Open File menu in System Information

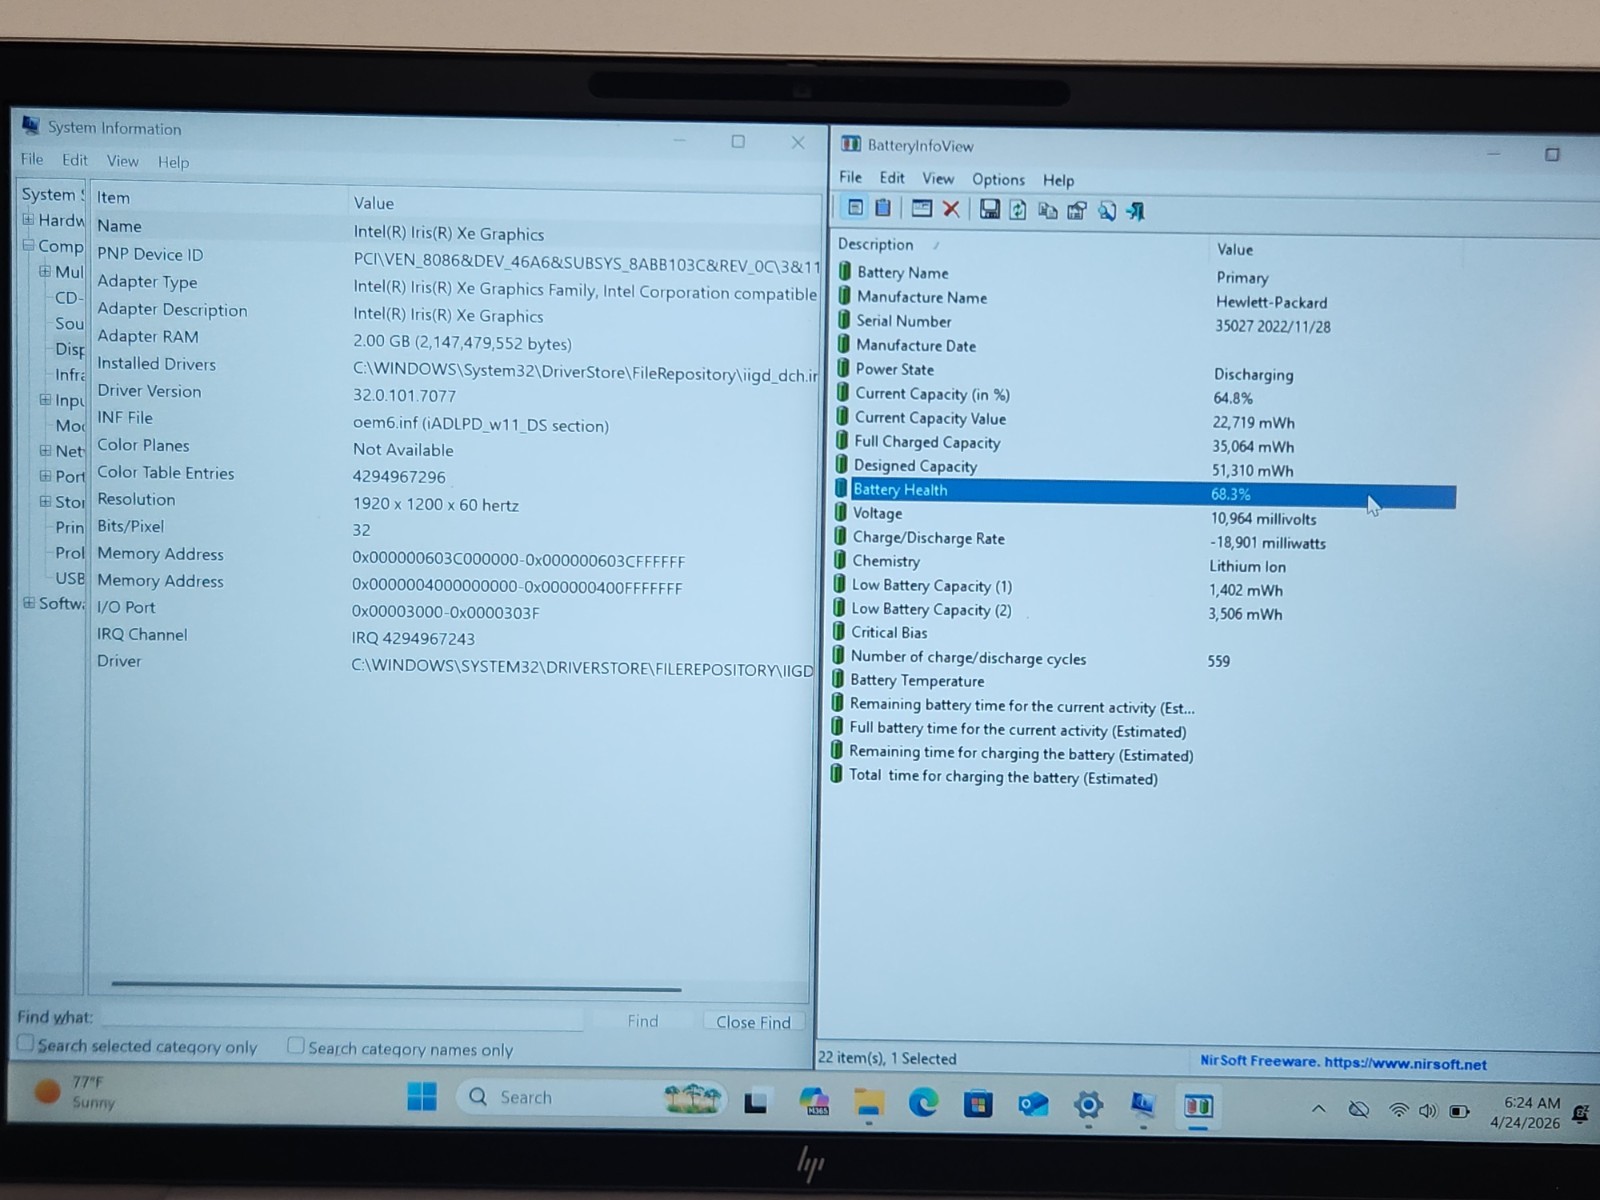[32, 159]
